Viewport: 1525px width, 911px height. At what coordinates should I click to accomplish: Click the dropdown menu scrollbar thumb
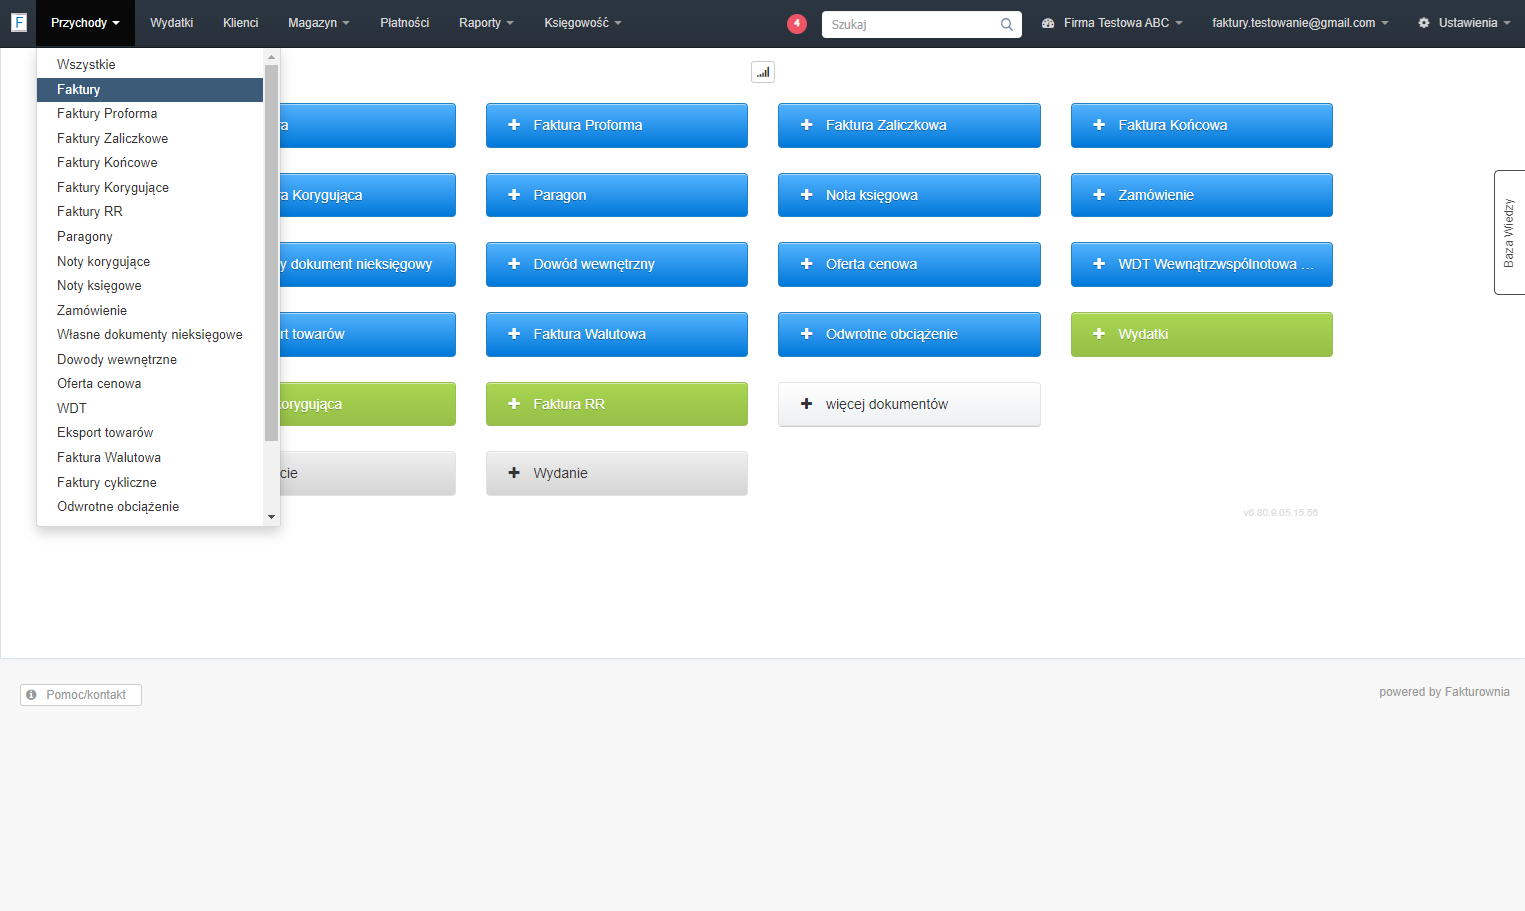click(x=271, y=253)
